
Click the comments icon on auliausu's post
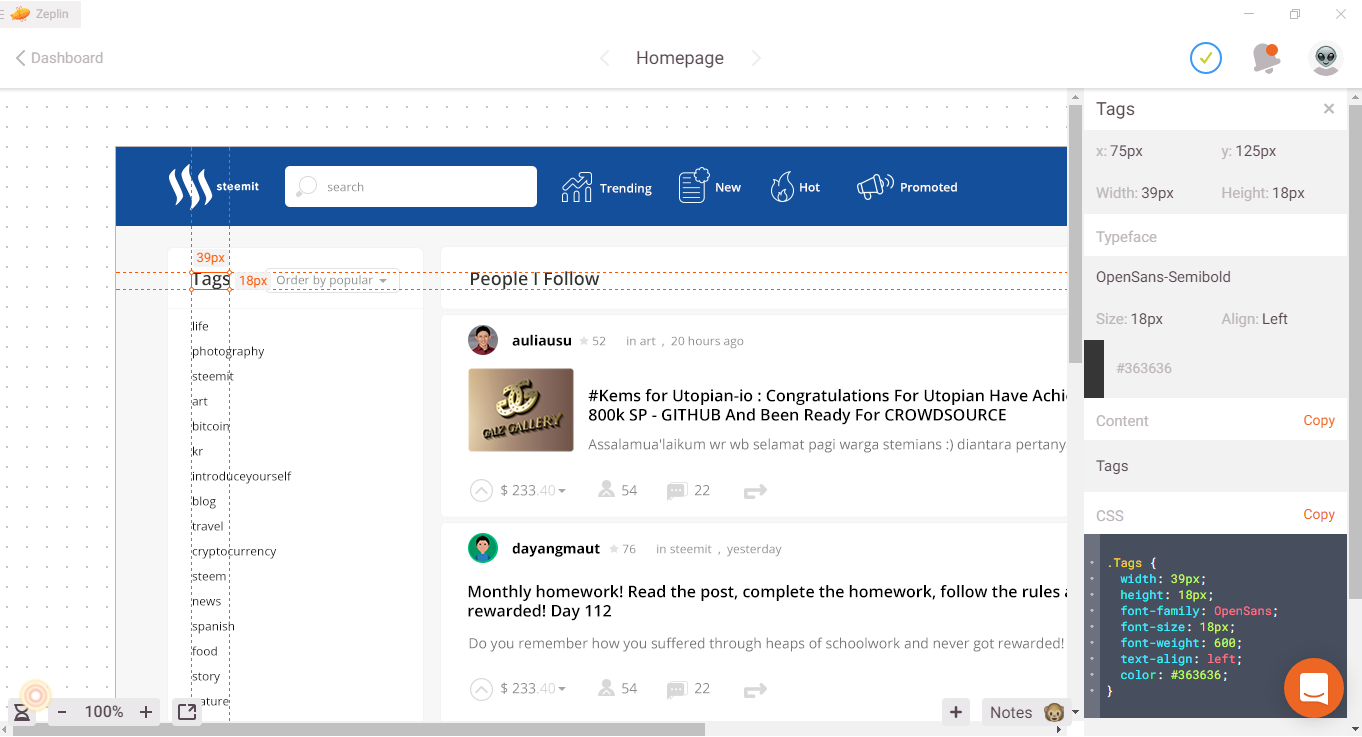pyautogui.click(x=677, y=491)
